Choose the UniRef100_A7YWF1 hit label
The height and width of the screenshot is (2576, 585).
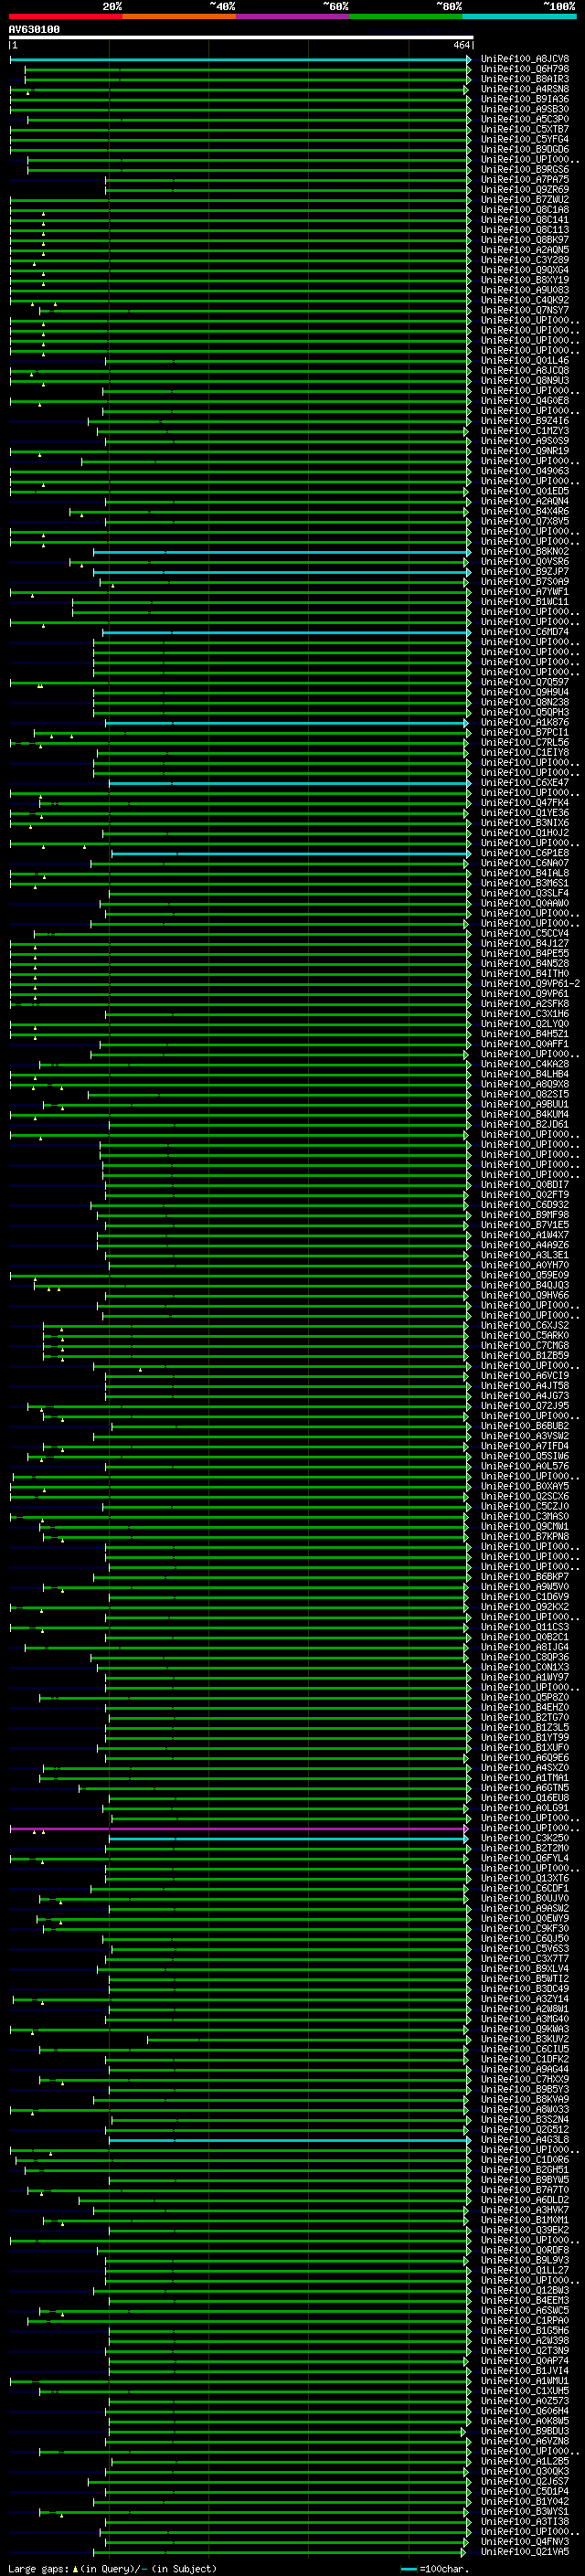click(x=524, y=592)
